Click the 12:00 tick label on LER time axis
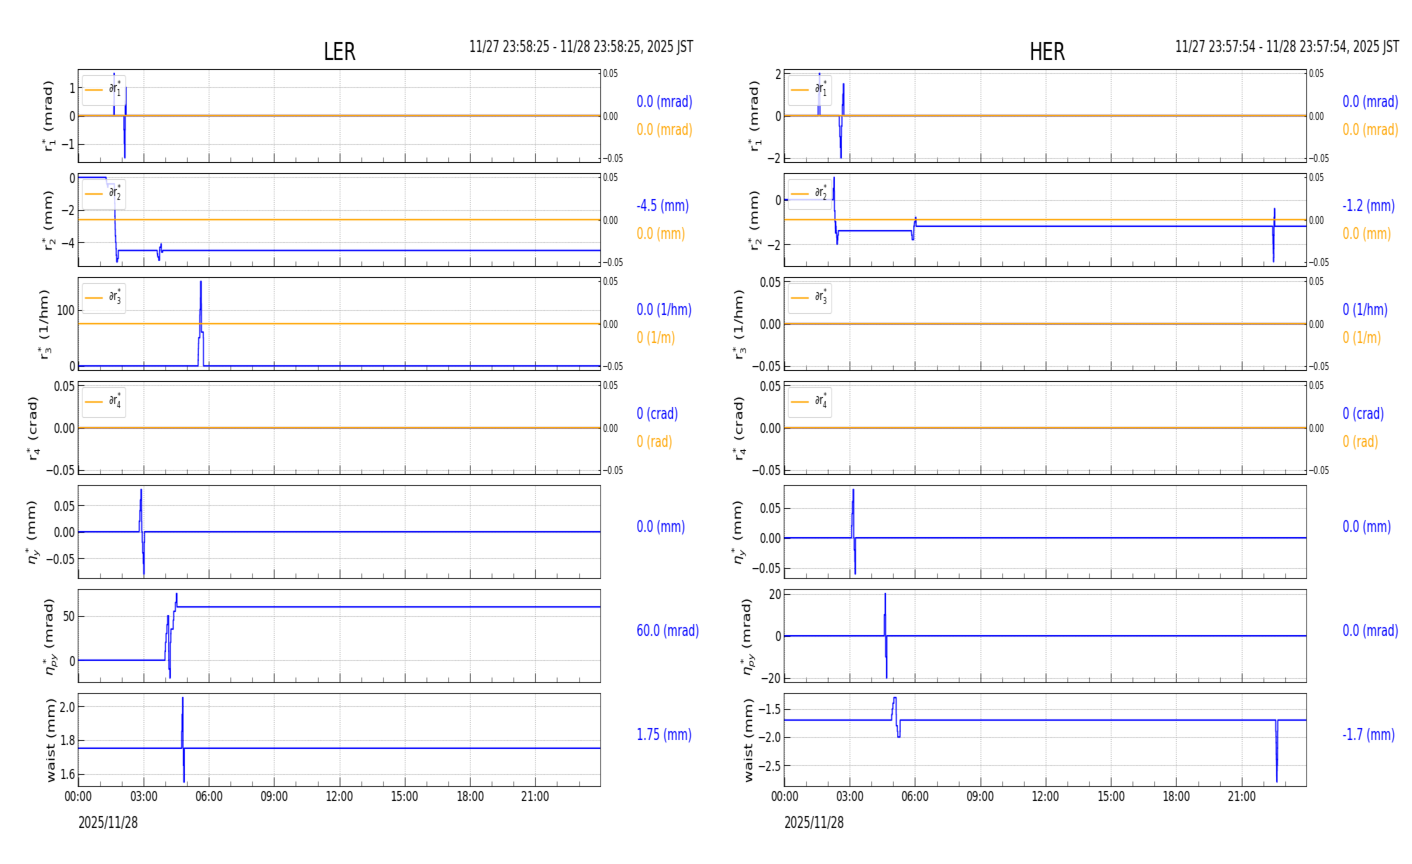 point(339,797)
